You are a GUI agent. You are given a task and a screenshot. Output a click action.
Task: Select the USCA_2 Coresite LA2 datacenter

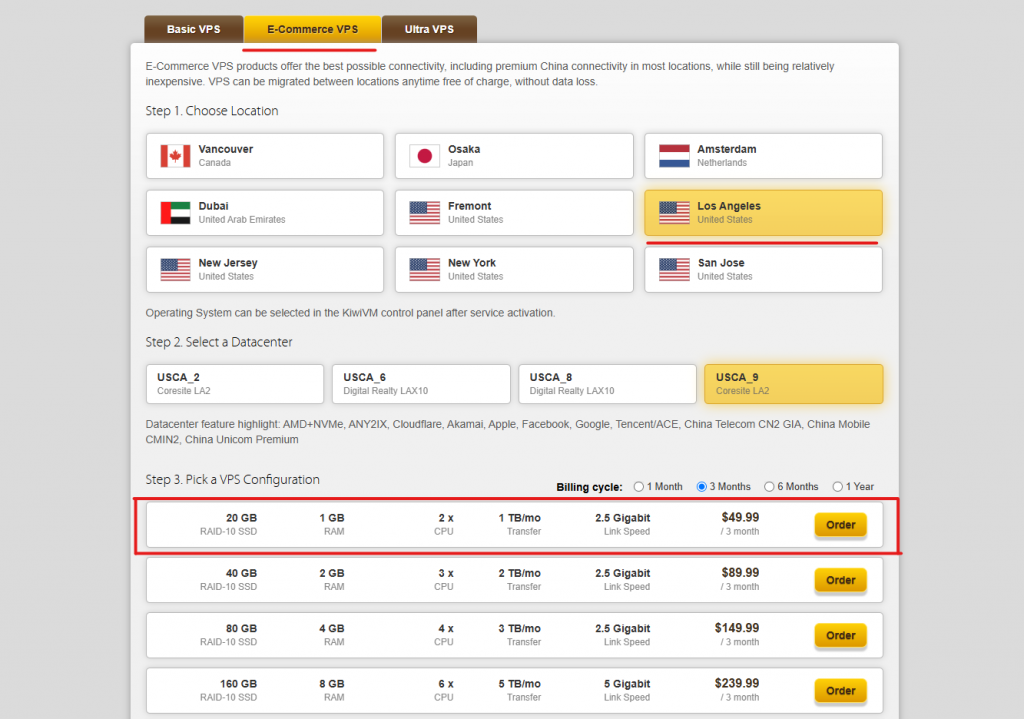coord(234,384)
